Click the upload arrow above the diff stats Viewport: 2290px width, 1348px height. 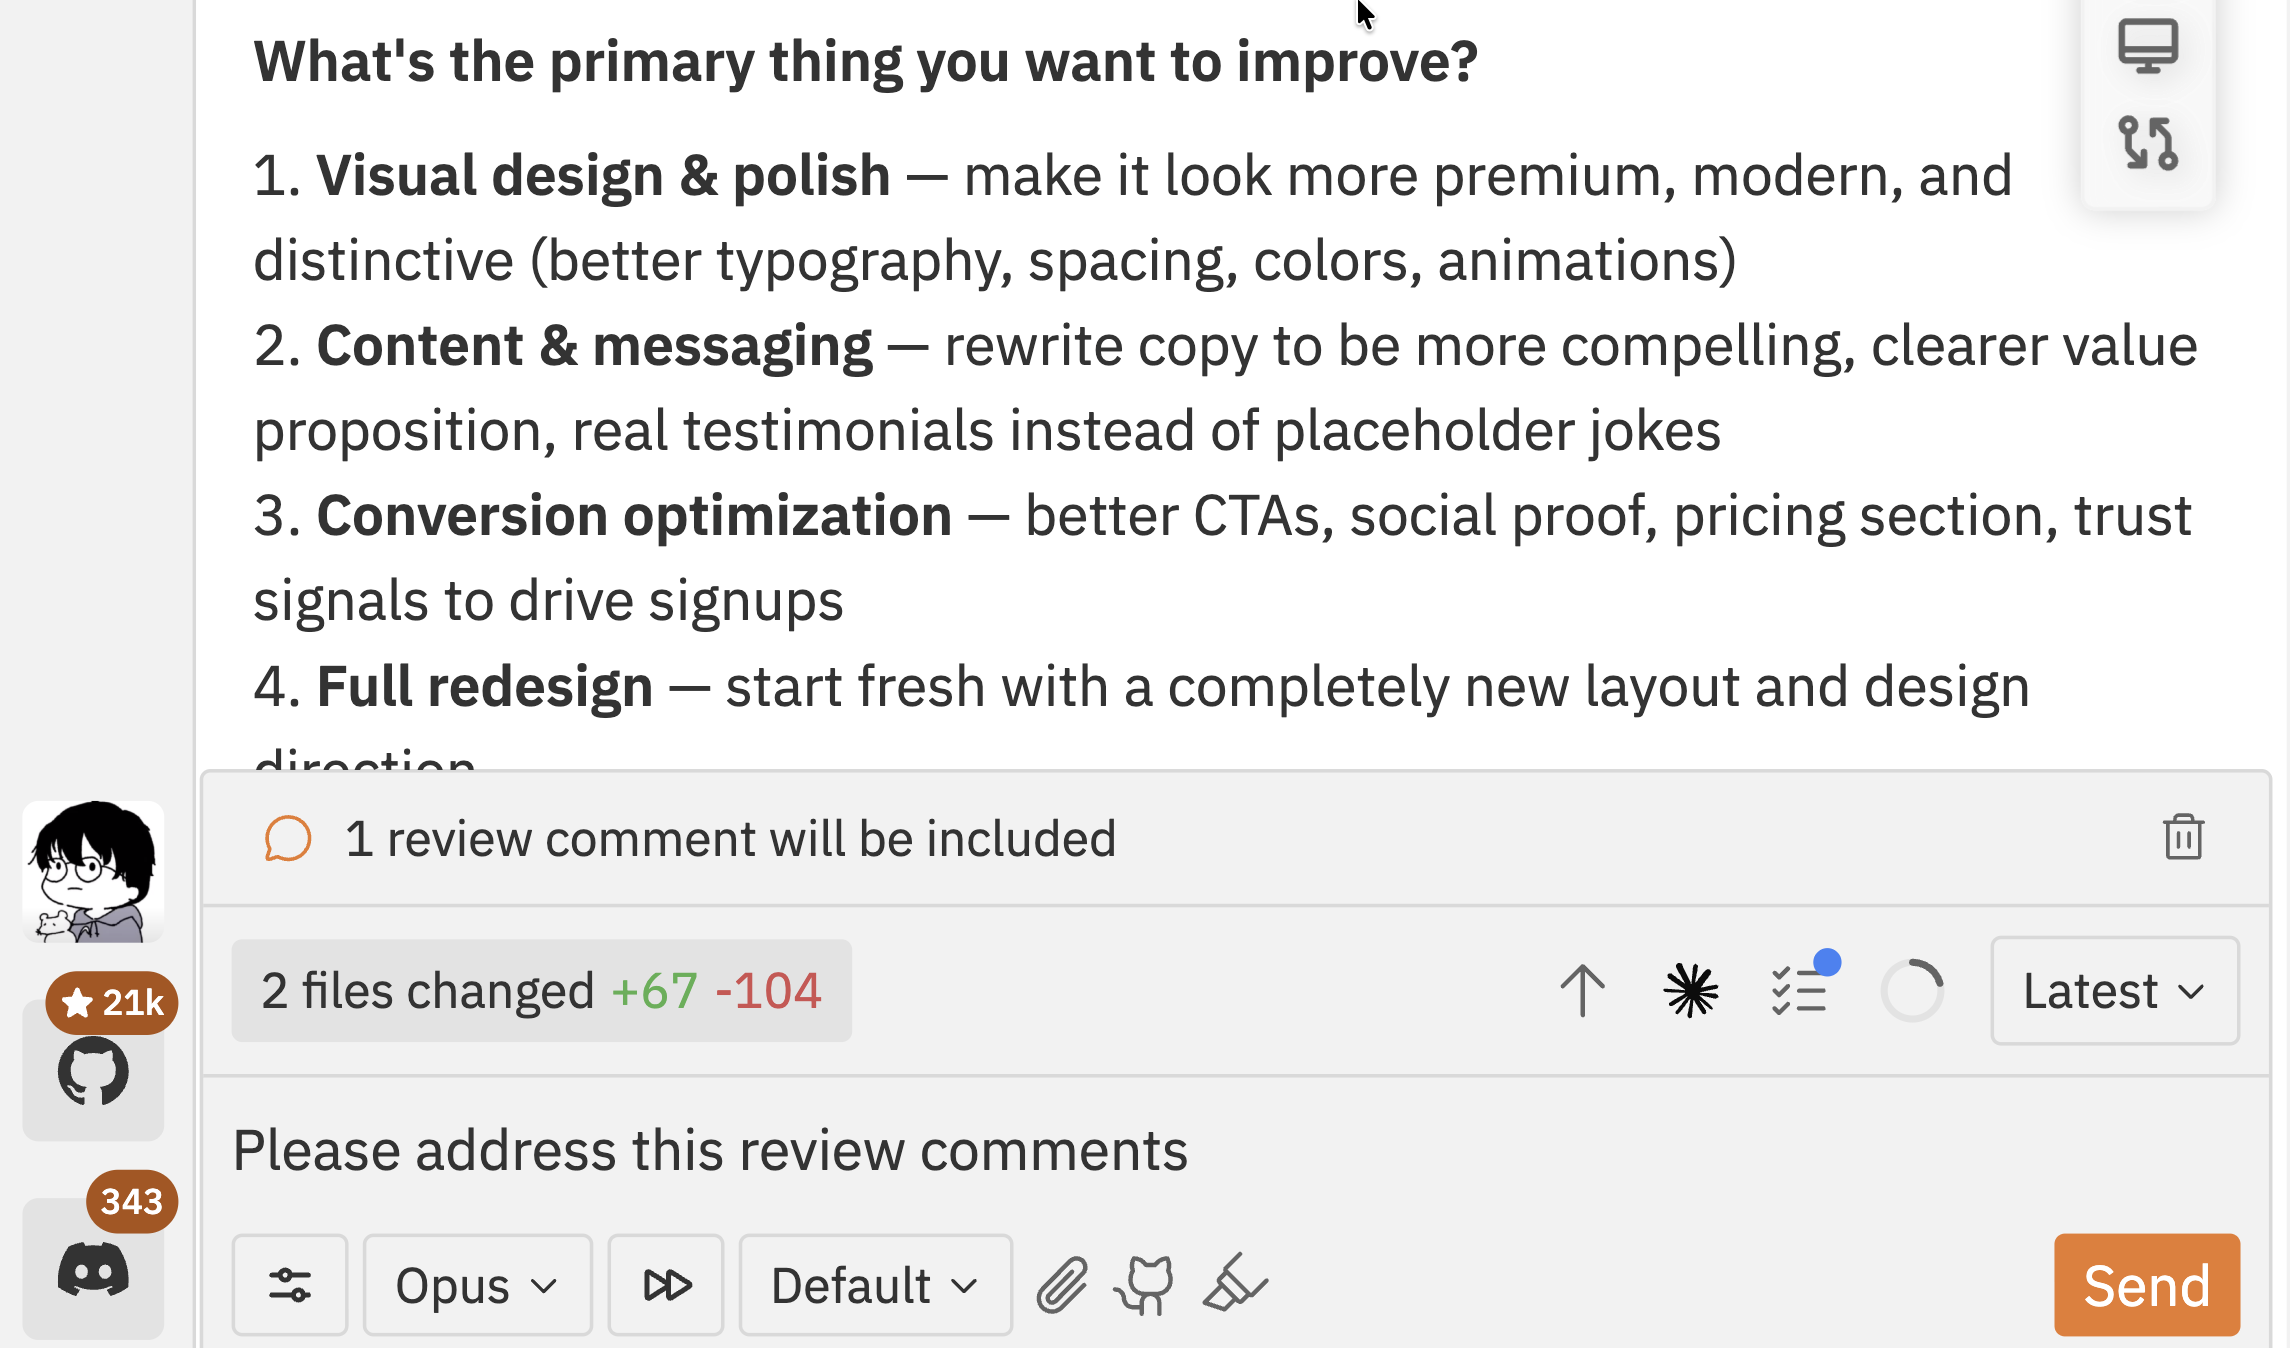tap(1583, 991)
